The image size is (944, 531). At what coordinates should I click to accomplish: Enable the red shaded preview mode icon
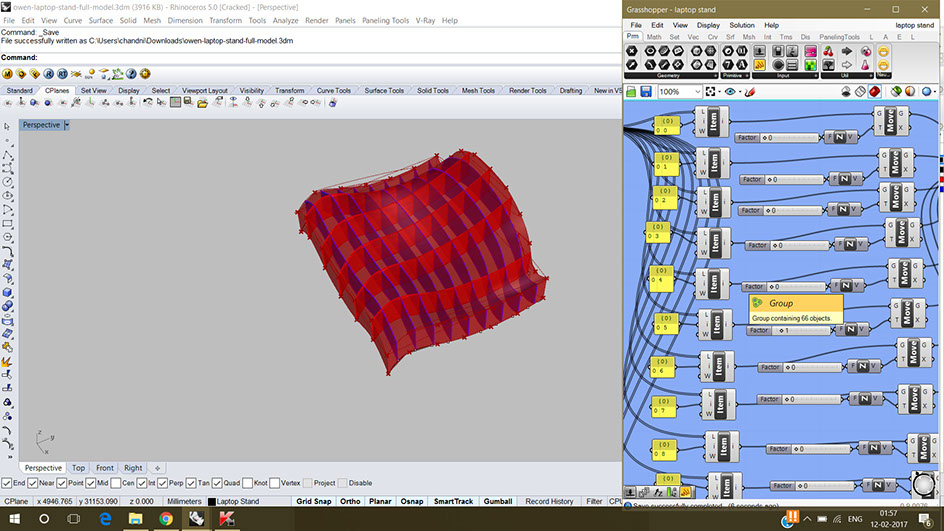[875, 92]
